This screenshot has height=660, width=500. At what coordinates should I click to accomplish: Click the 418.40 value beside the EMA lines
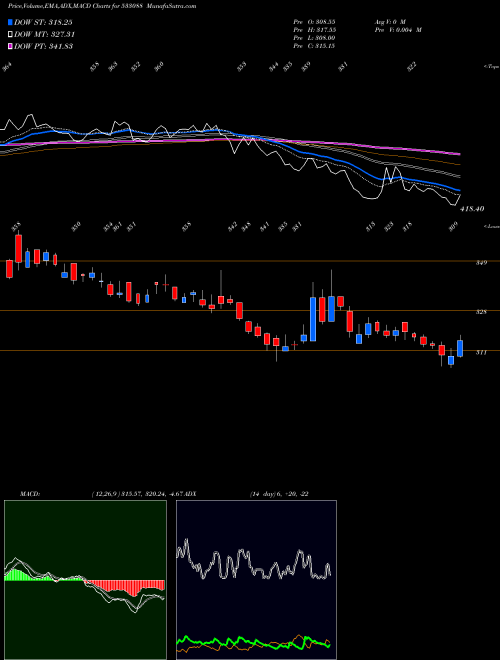(473, 209)
